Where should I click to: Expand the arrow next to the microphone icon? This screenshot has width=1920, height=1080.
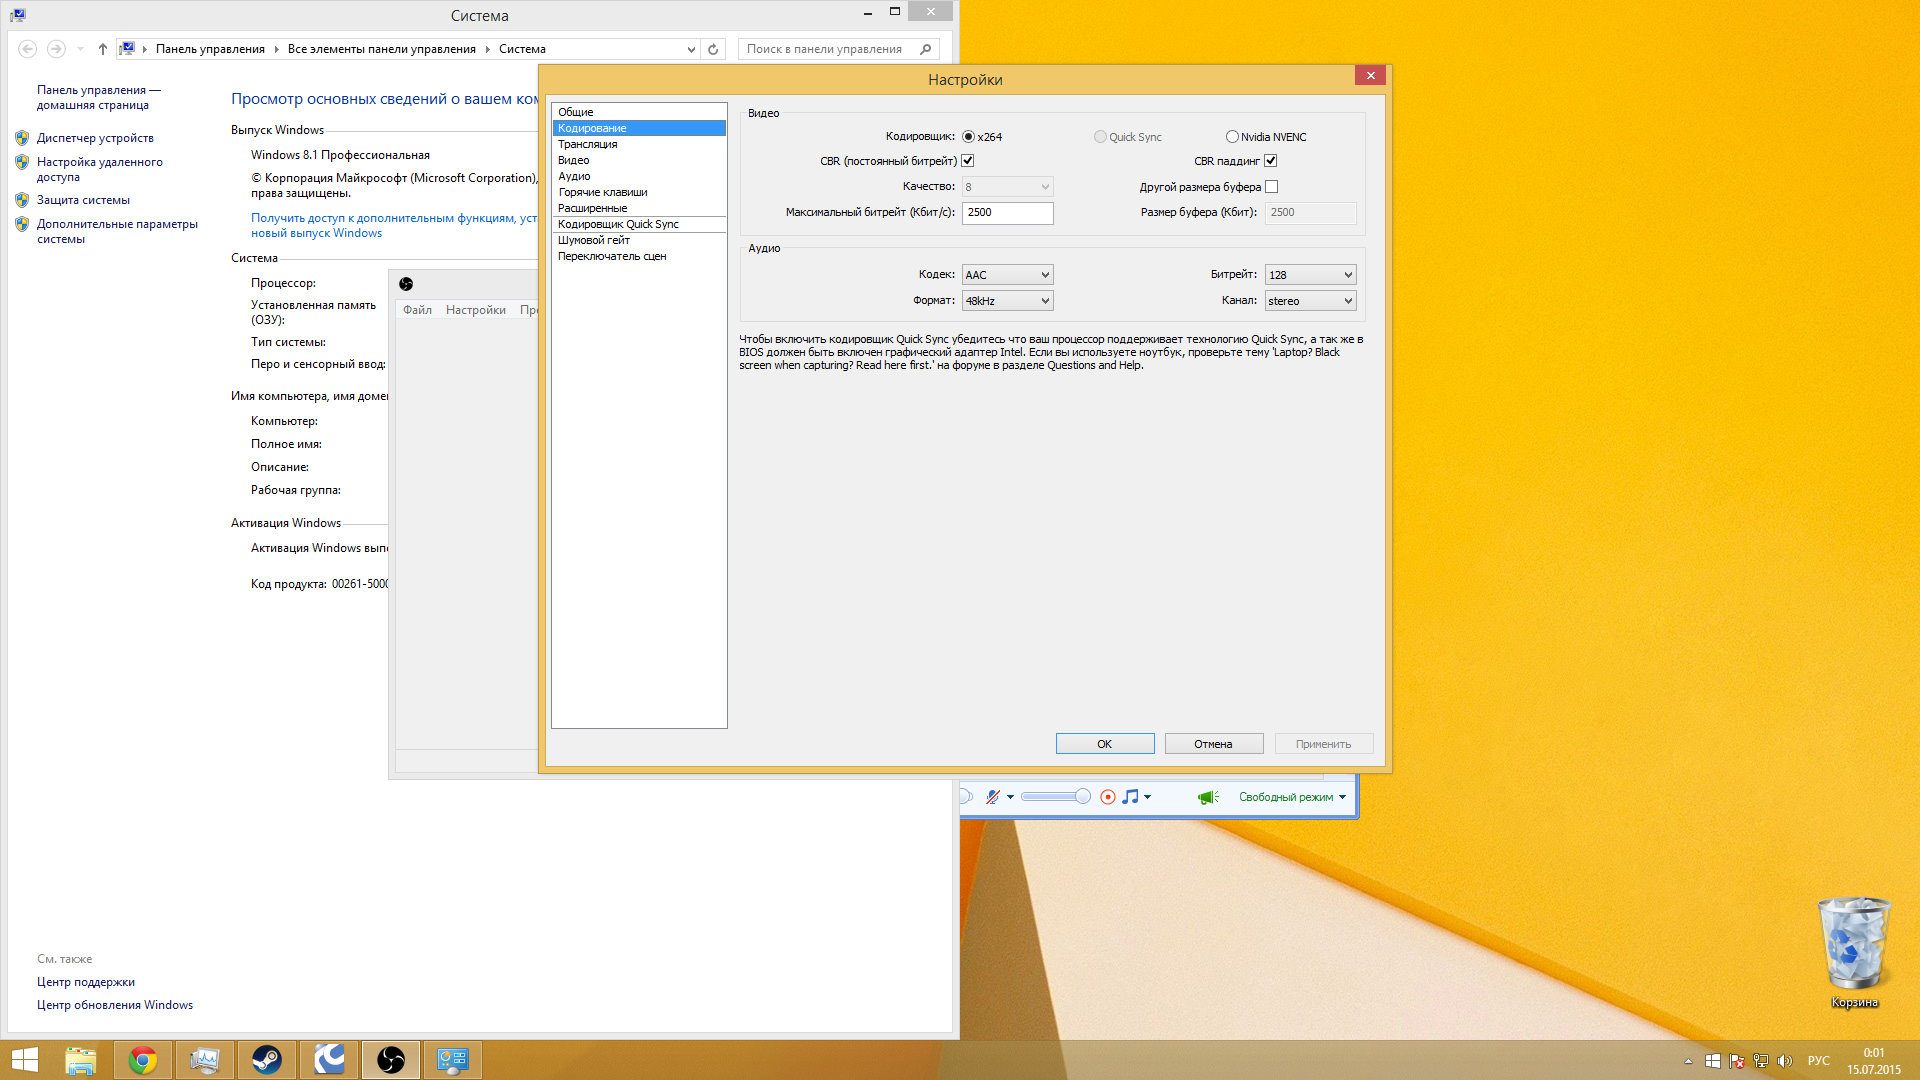(1010, 797)
